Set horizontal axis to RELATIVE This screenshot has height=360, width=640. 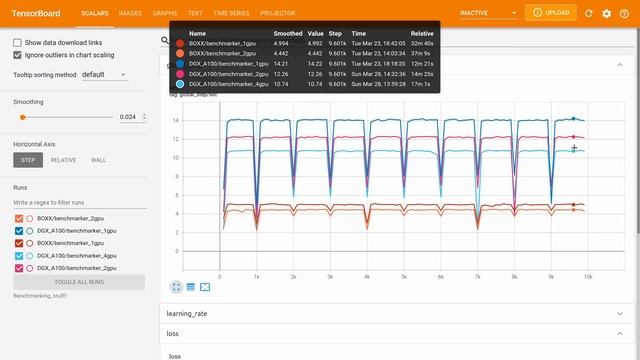63,160
